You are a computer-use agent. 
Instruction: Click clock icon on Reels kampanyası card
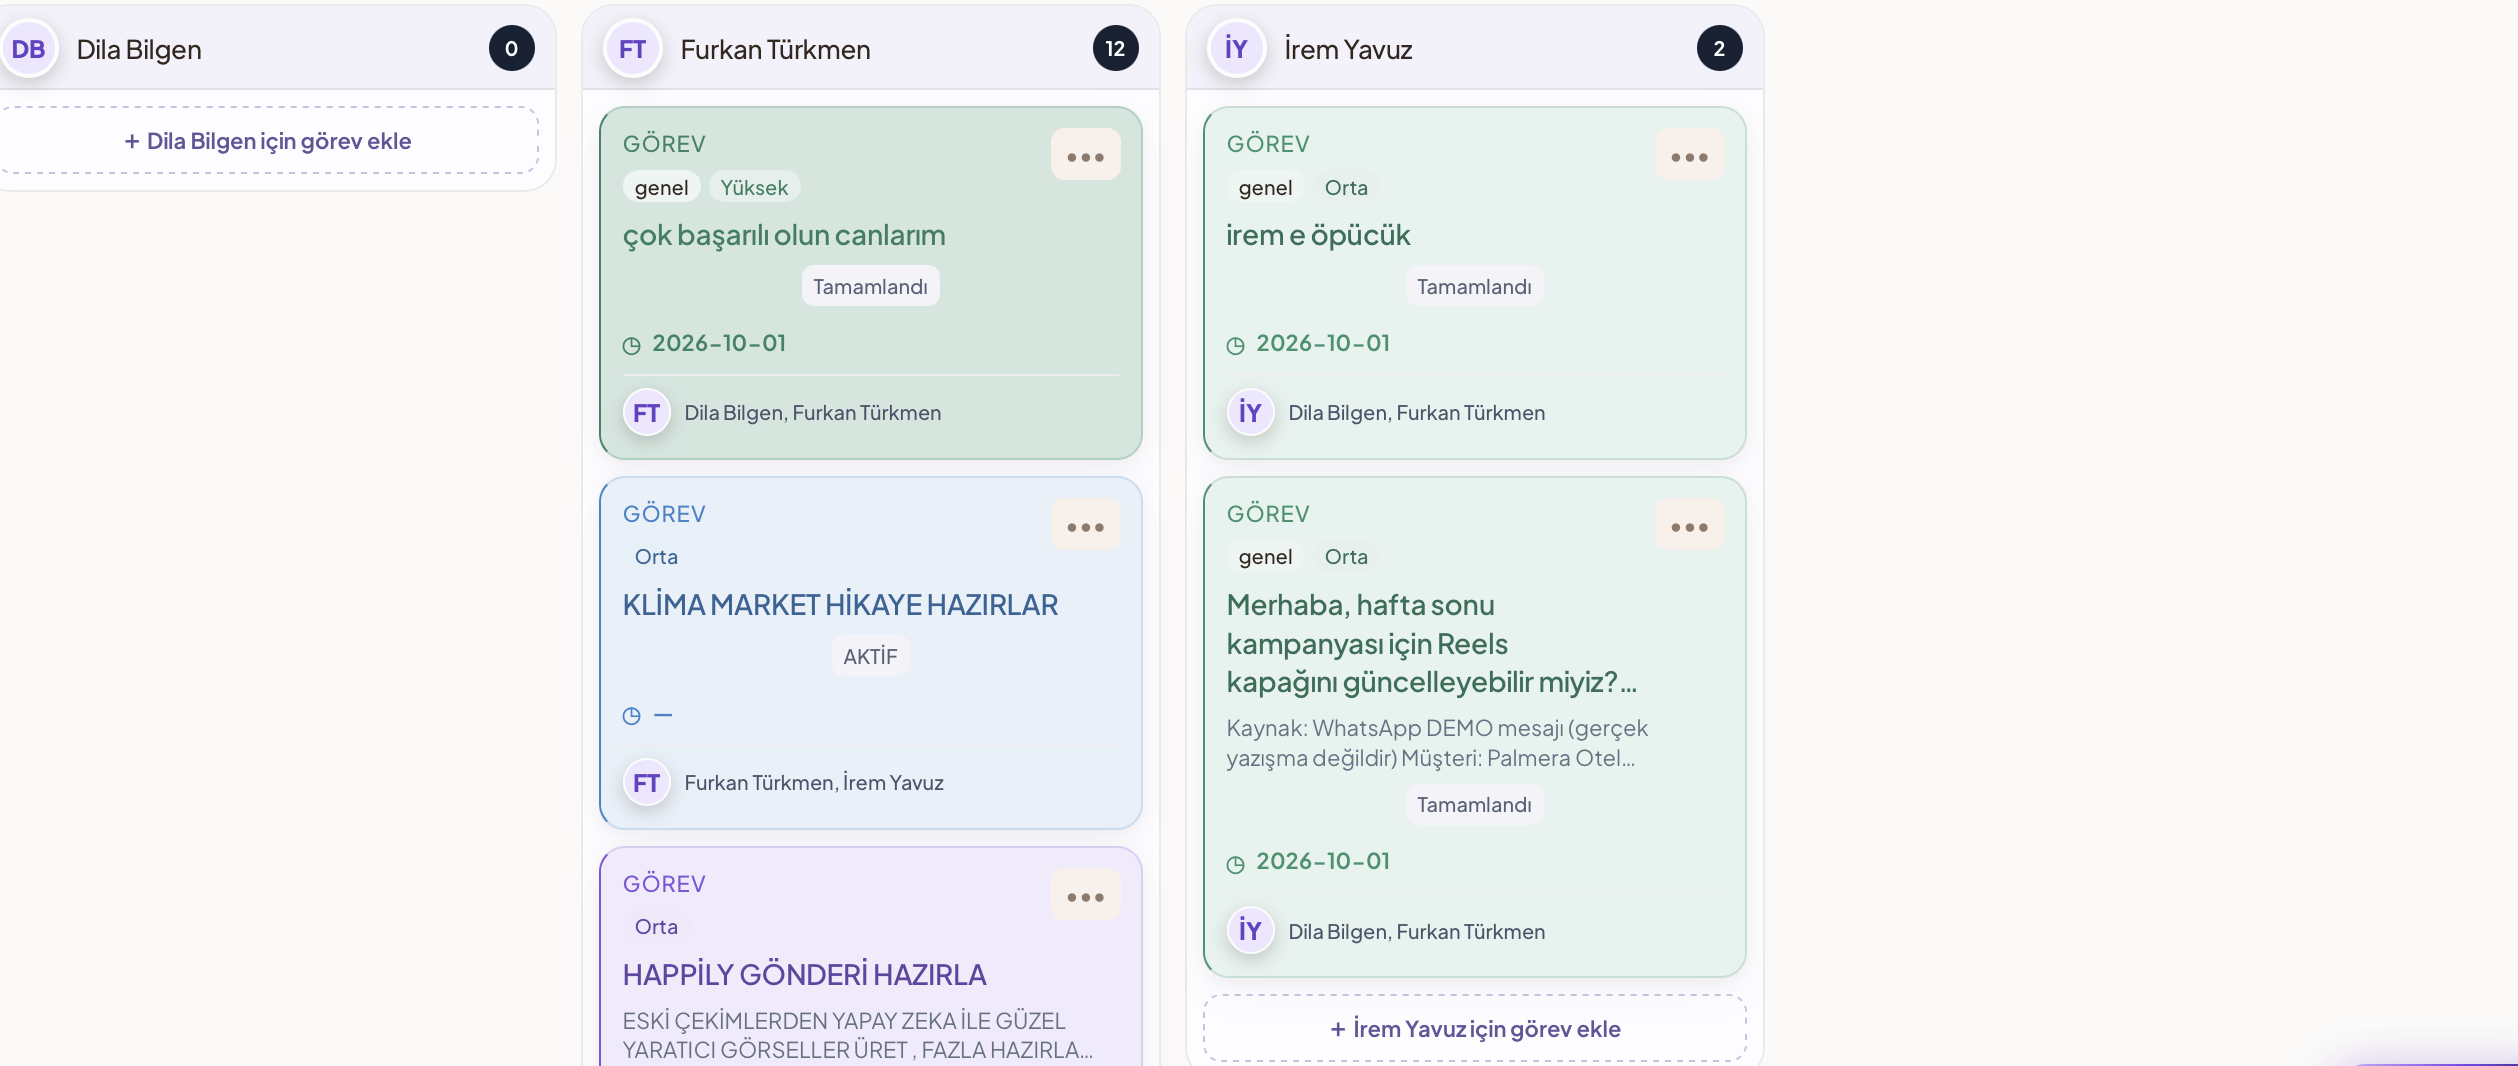click(1235, 864)
